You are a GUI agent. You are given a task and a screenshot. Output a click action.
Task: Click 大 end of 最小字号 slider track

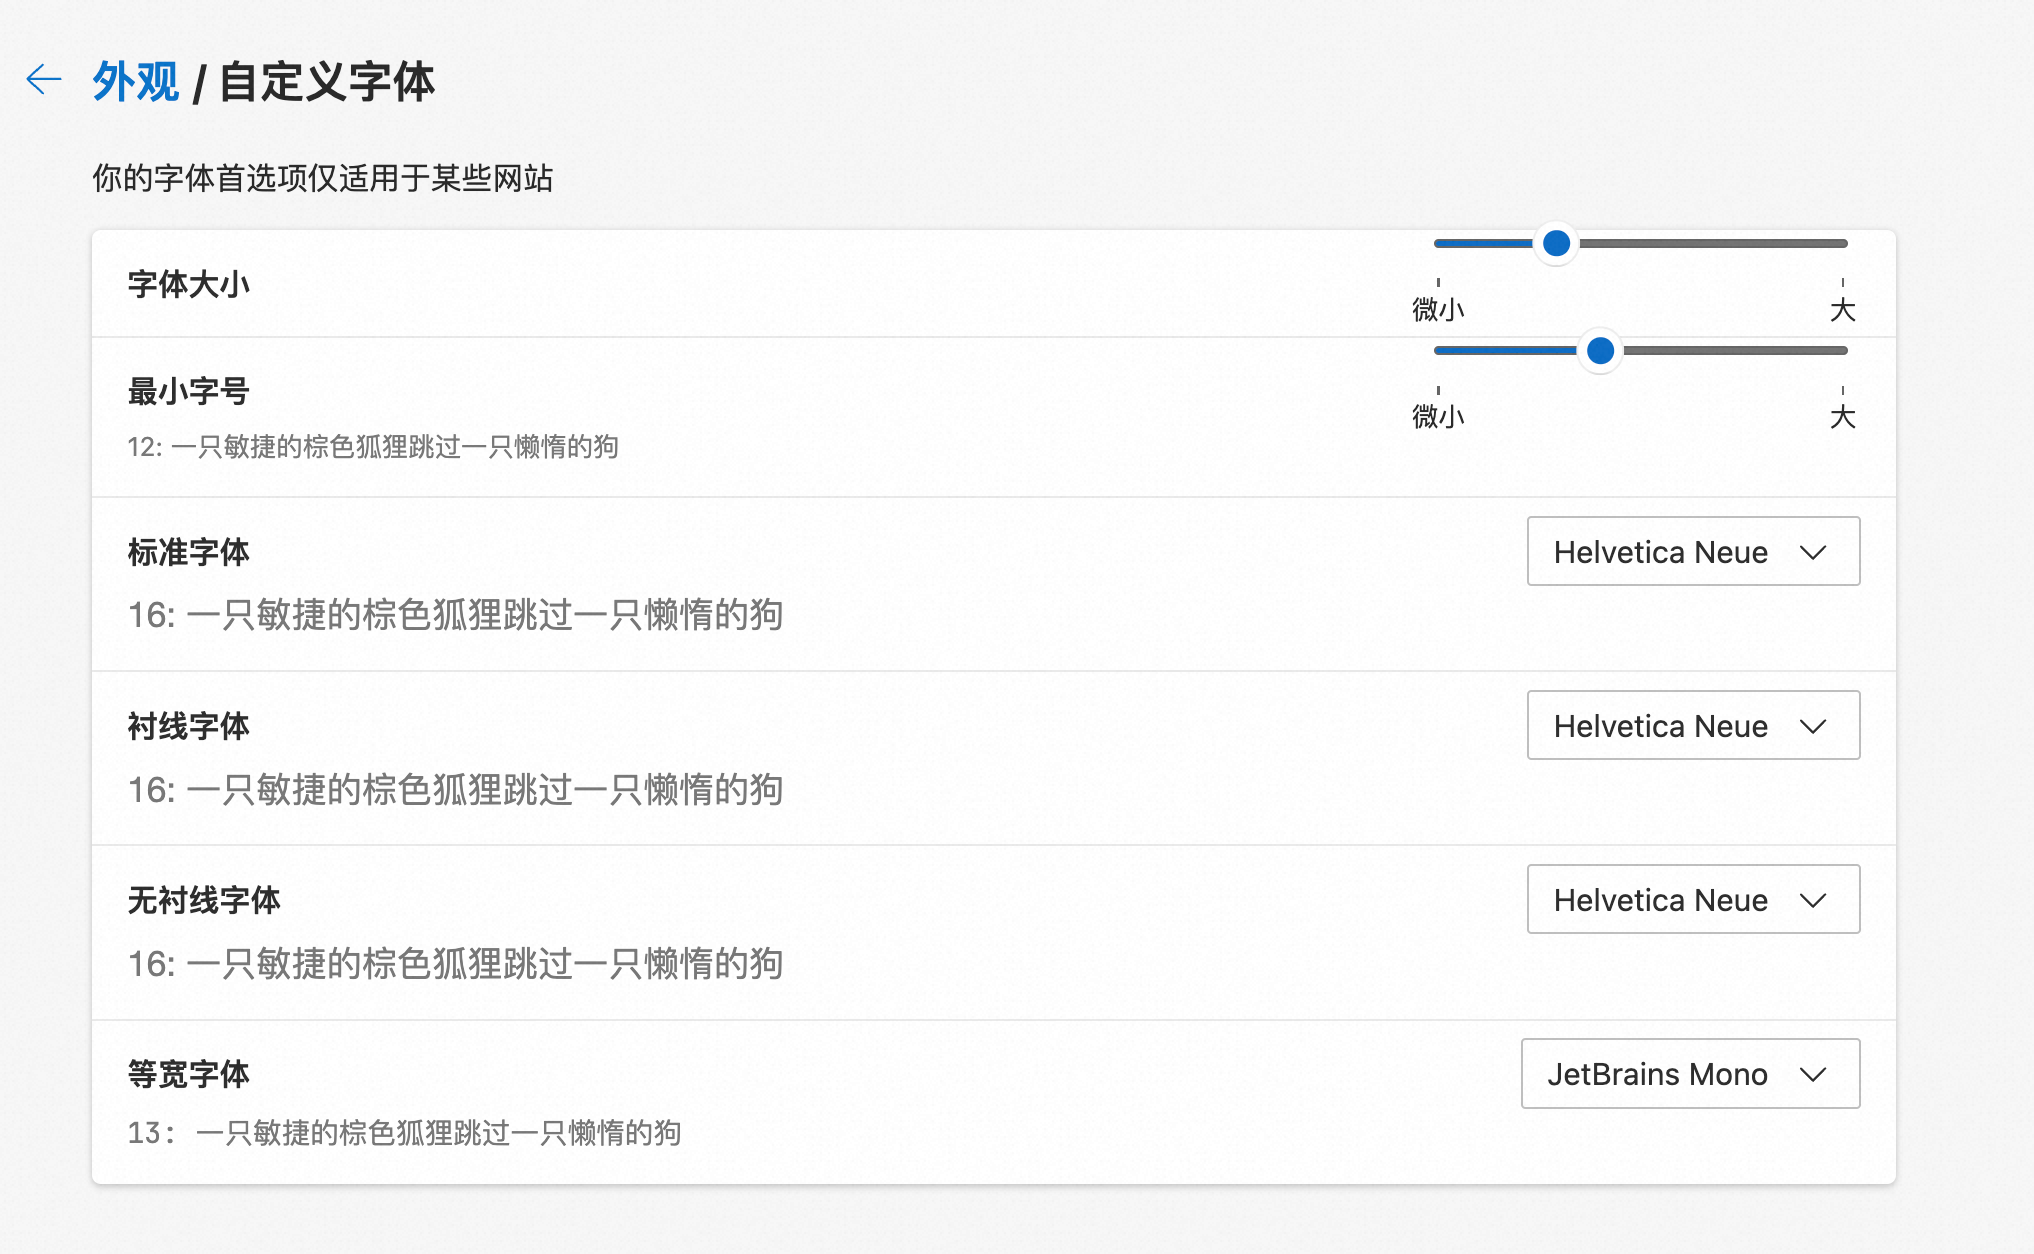click(1841, 350)
